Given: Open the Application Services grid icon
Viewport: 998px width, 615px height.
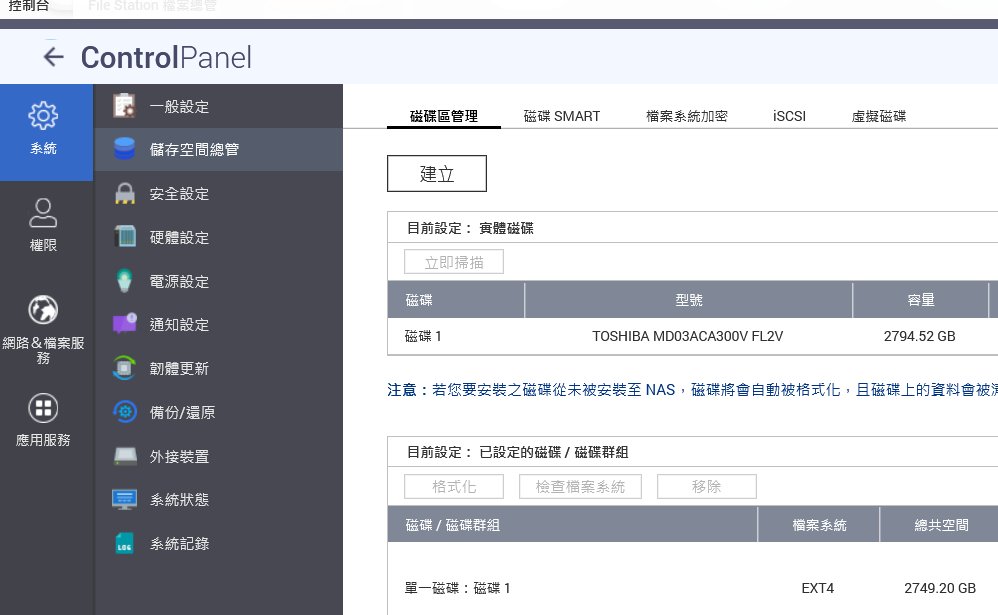Looking at the screenshot, I should pyautogui.click(x=43, y=408).
